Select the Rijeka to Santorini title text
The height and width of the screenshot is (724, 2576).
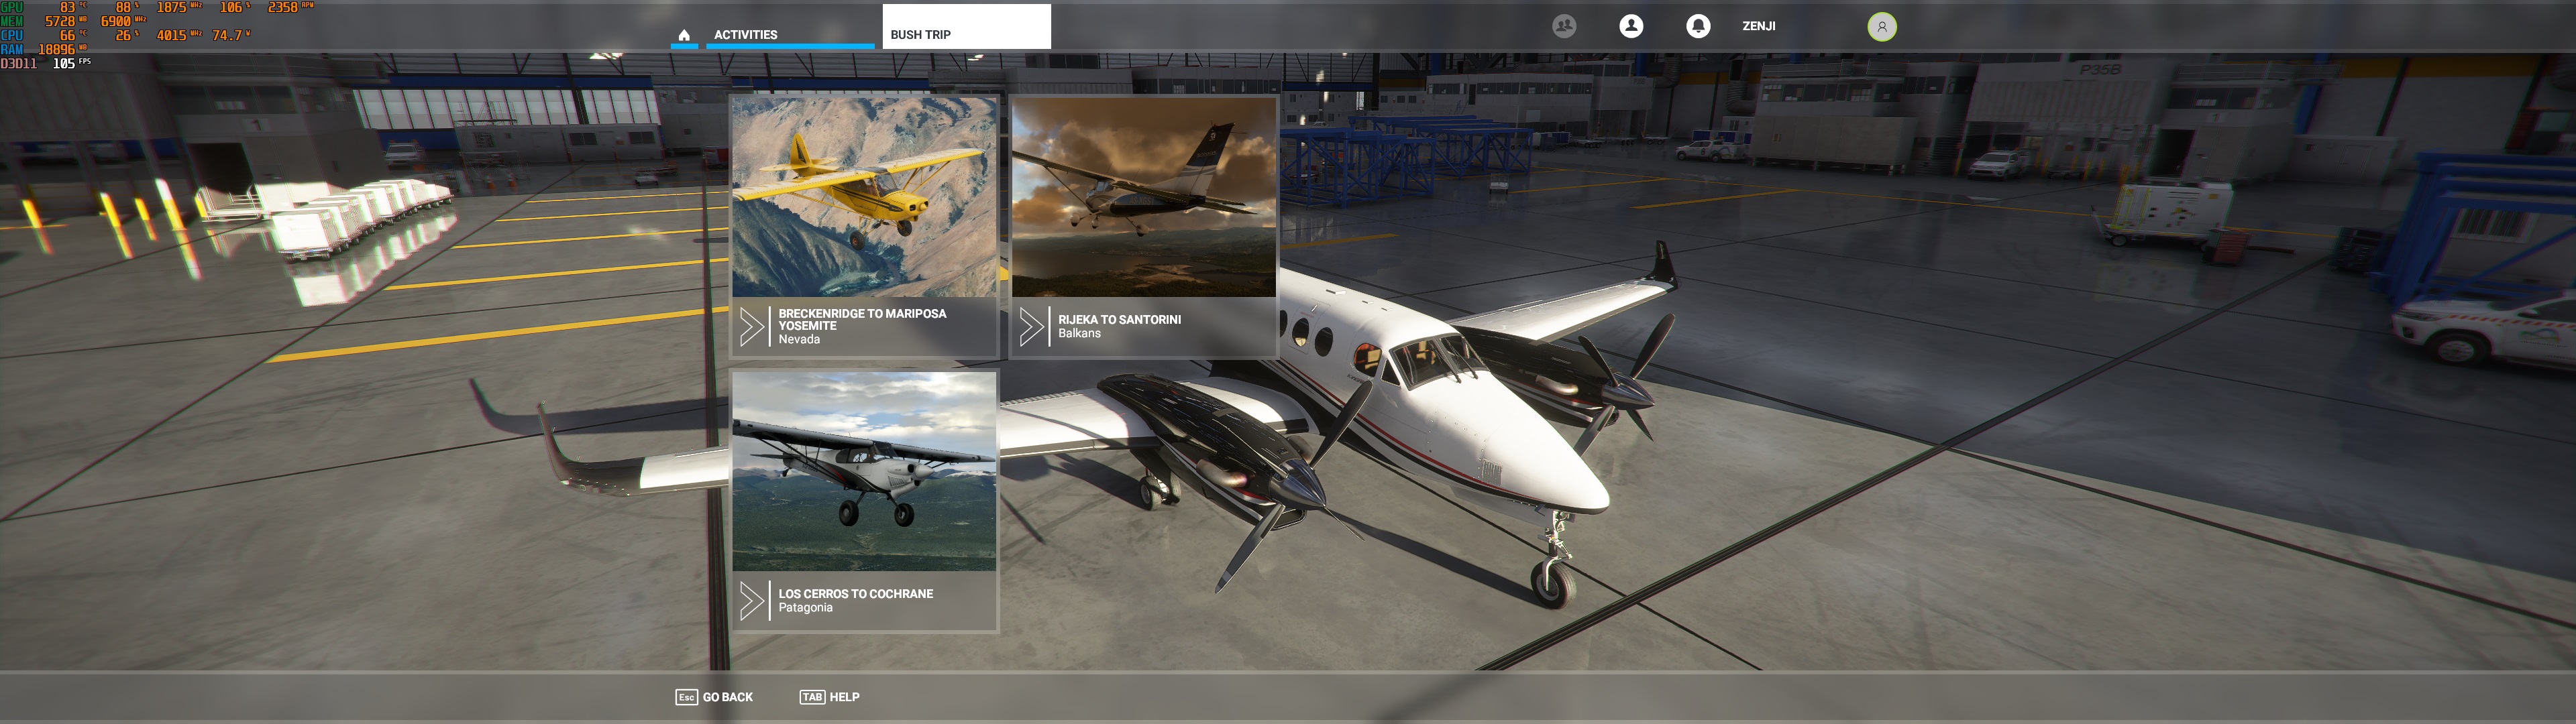(1119, 320)
